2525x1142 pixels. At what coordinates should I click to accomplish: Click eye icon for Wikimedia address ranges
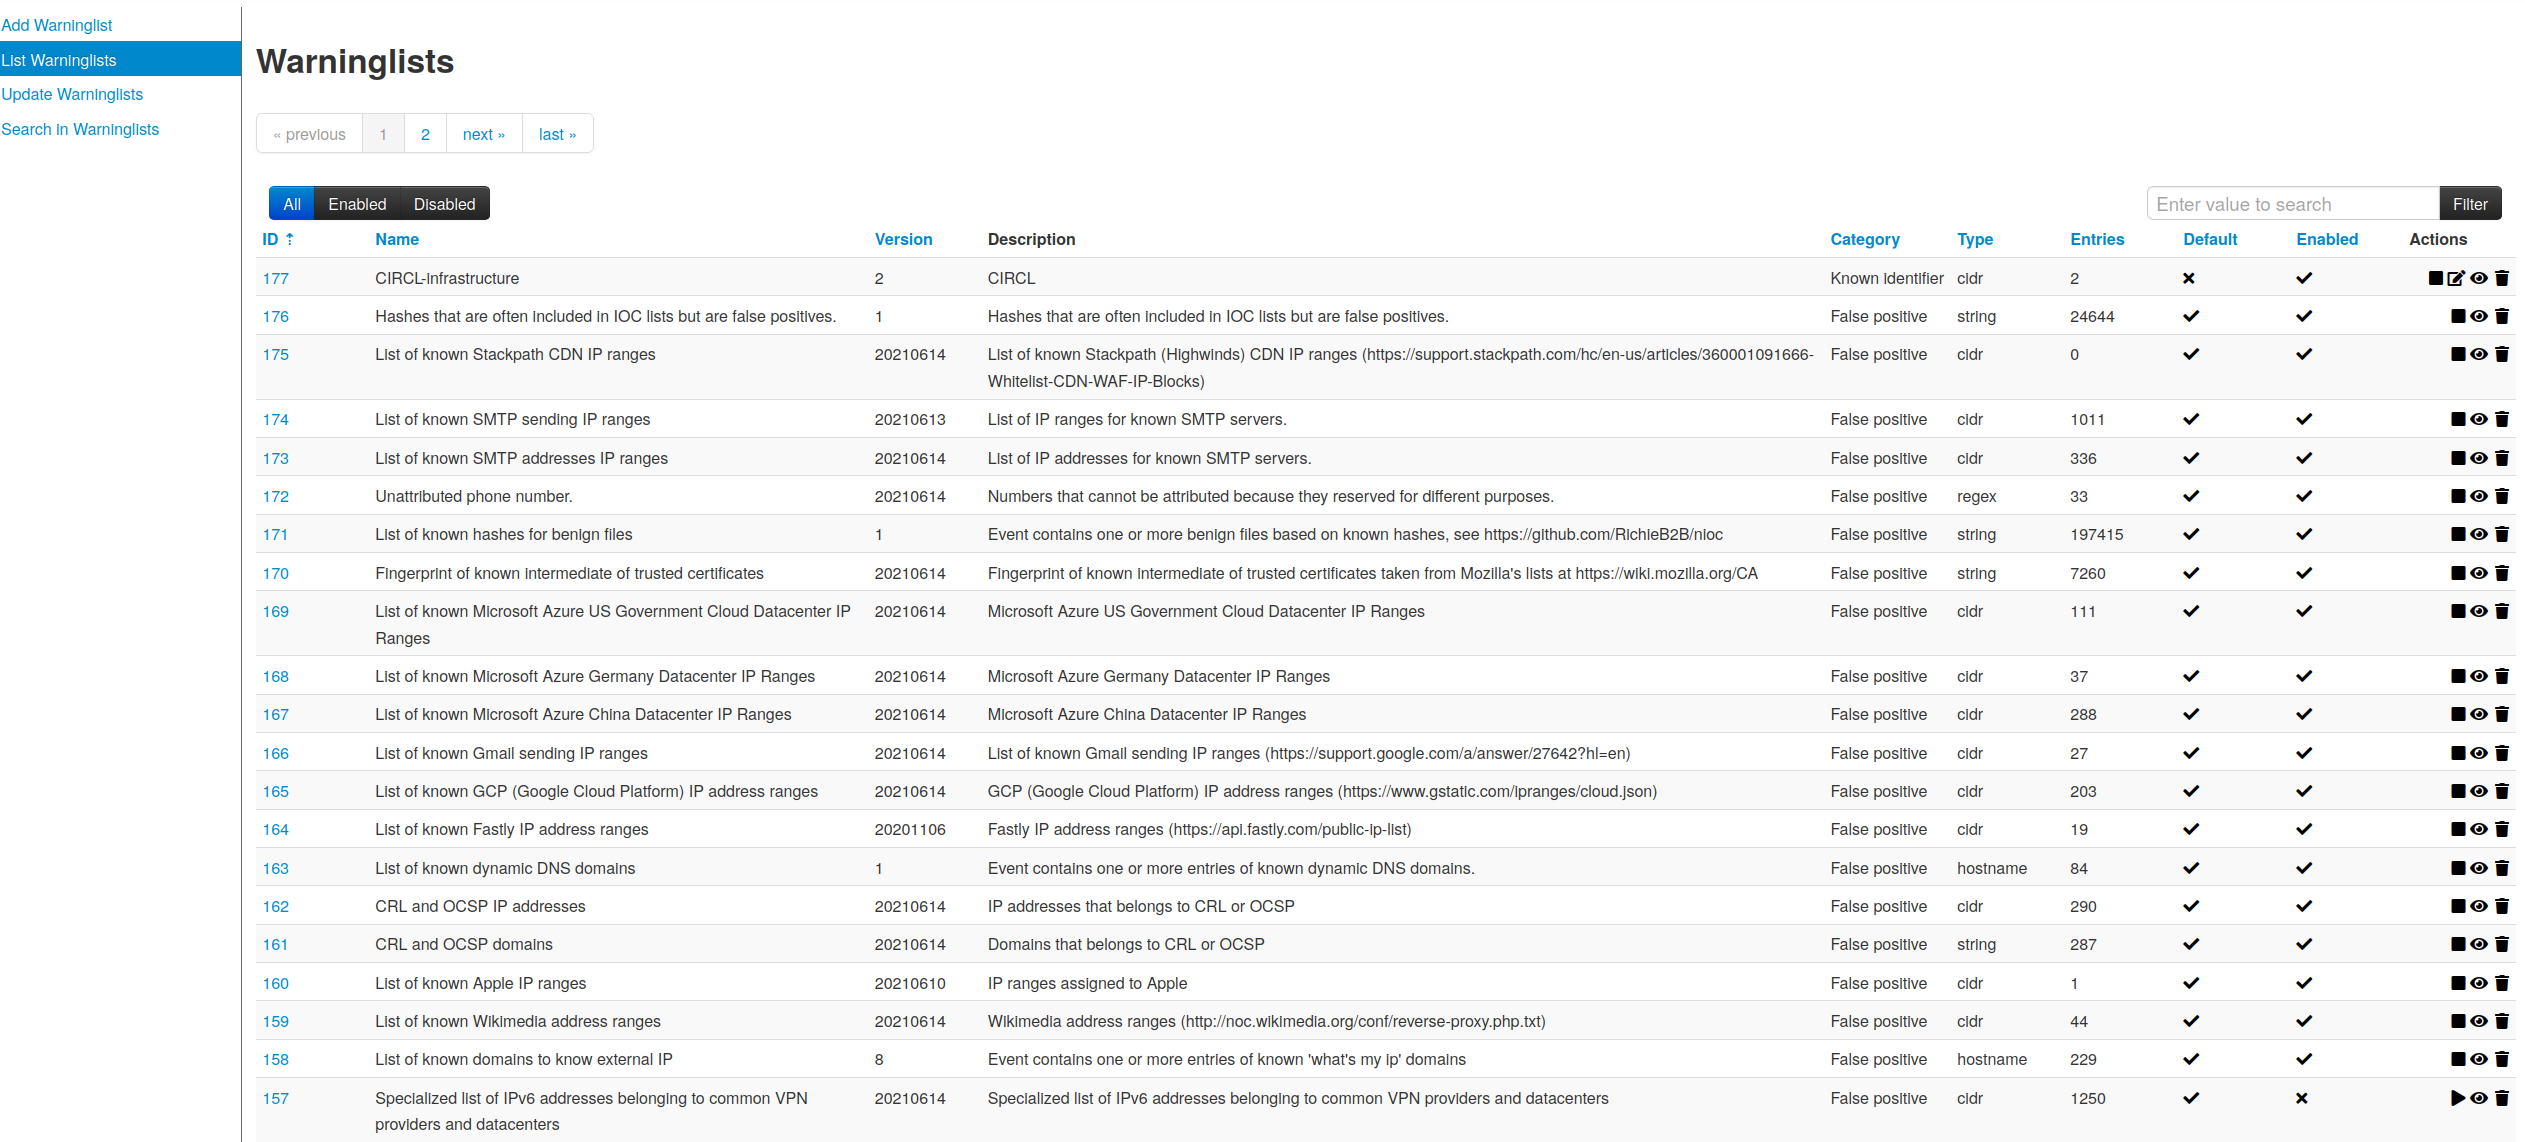click(2479, 1022)
